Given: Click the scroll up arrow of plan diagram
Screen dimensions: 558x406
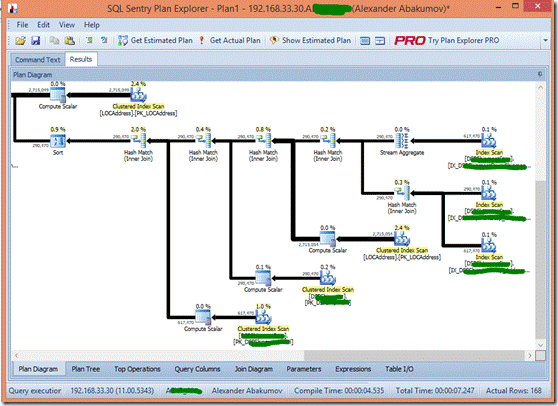Looking at the screenshot, I should click(x=540, y=87).
